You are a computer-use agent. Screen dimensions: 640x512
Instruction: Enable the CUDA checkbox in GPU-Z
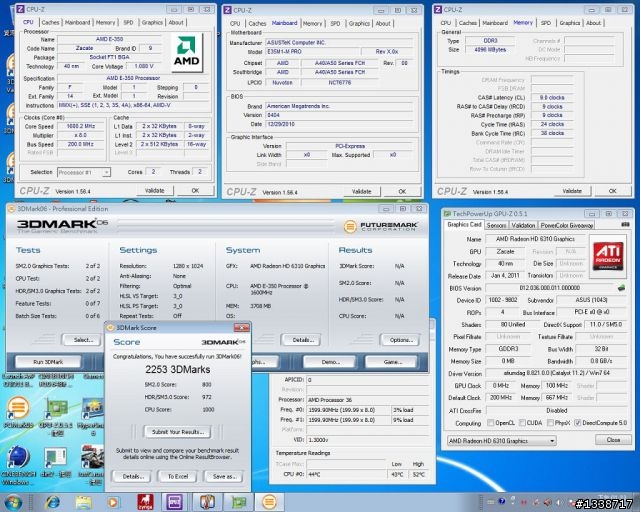click(x=522, y=423)
